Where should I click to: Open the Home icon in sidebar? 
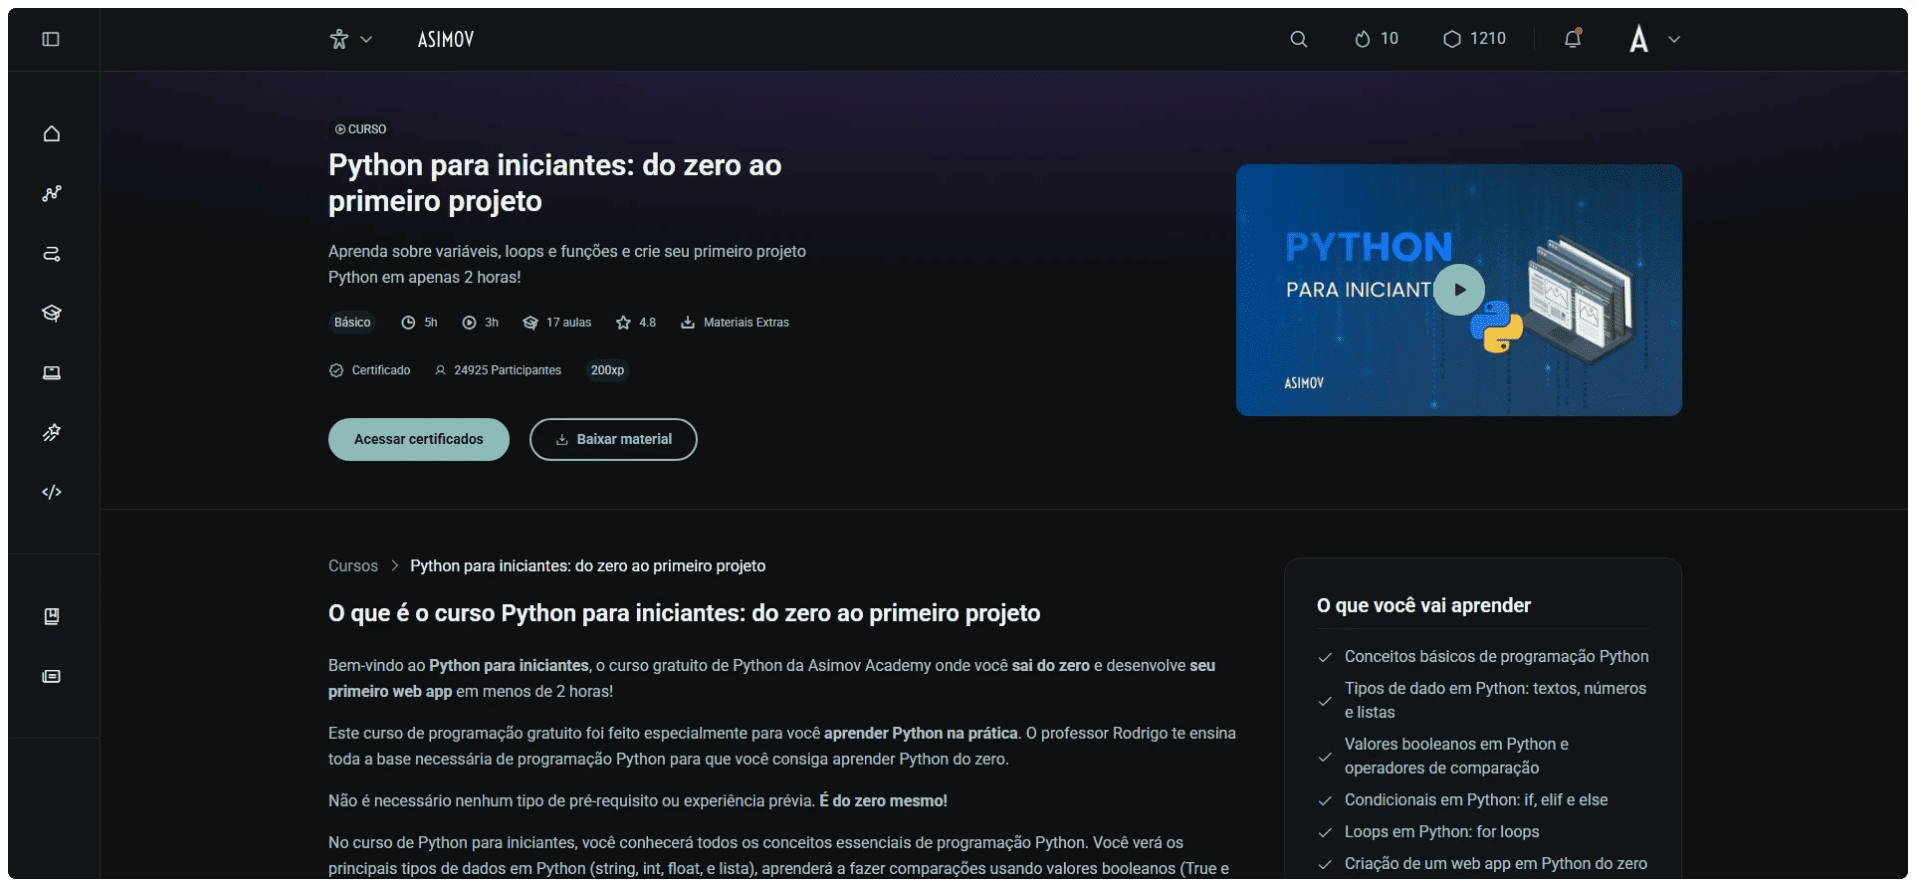click(x=52, y=134)
